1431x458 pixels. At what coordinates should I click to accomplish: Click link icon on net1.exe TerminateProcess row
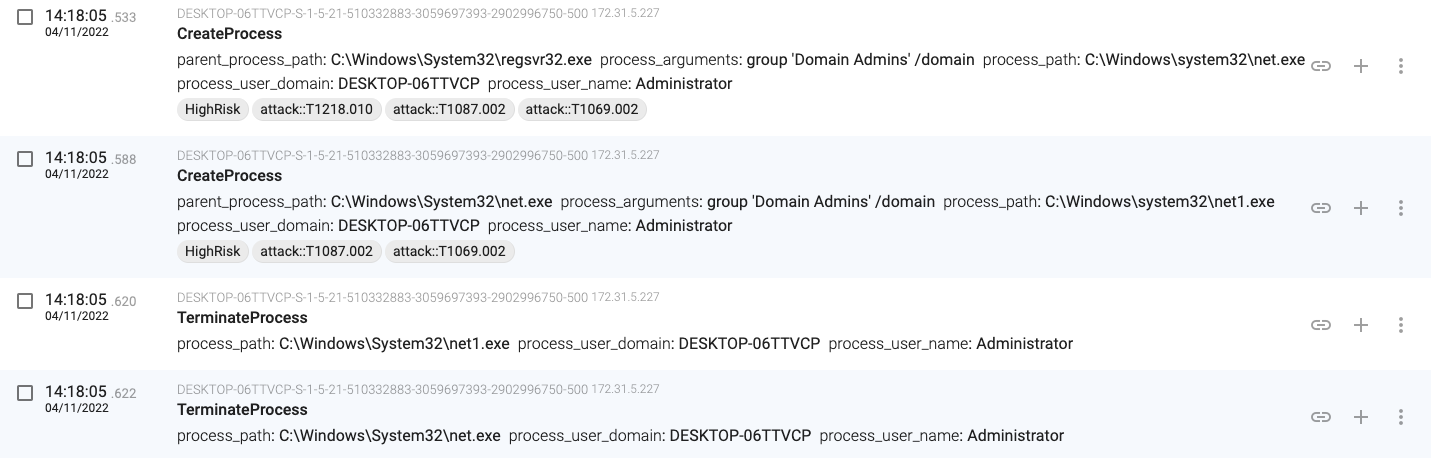click(1321, 325)
